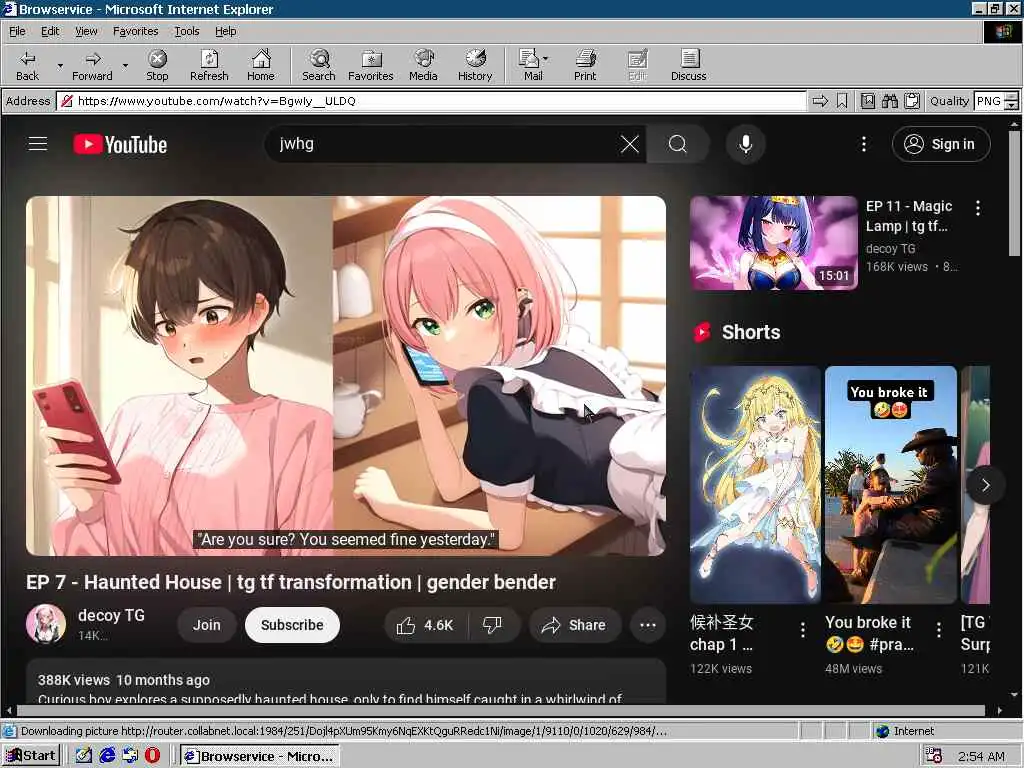The height and width of the screenshot is (768, 1024).
Task: Click the magnifier search button
Action: [x=678, y=144]
